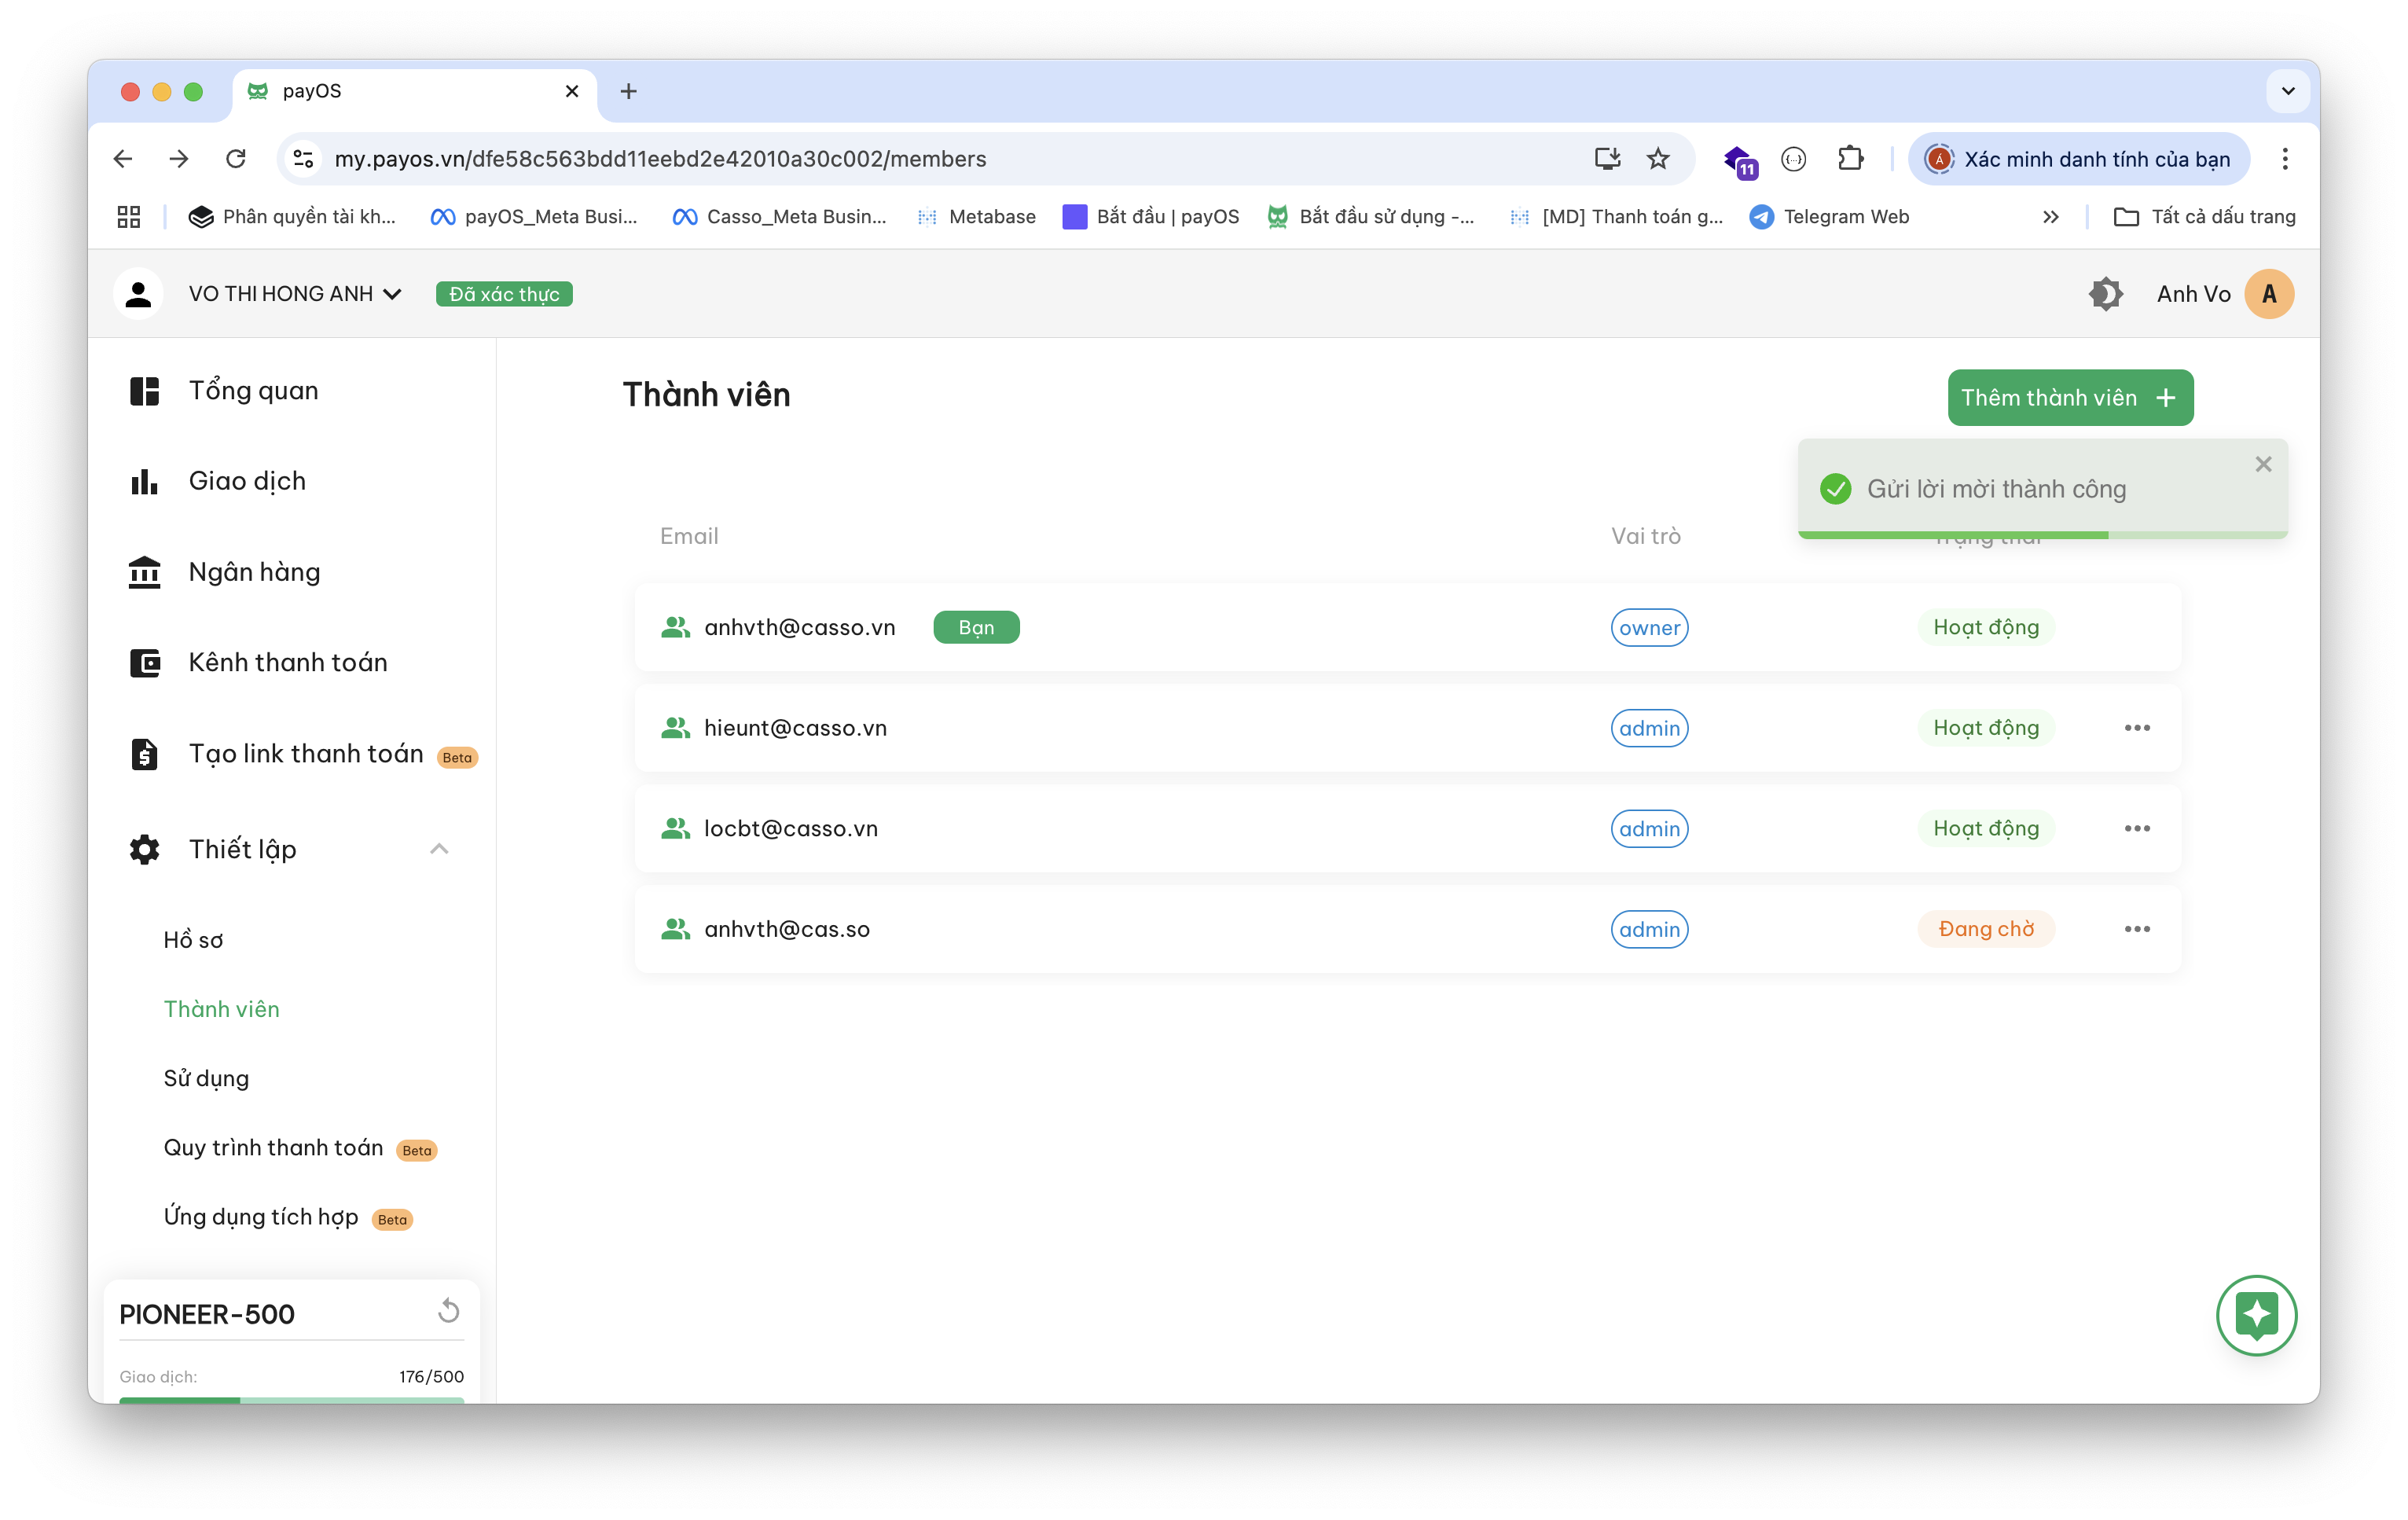
Task: Open Quy trình thanh toán submenu
Action: click(x=273, y=1147)
